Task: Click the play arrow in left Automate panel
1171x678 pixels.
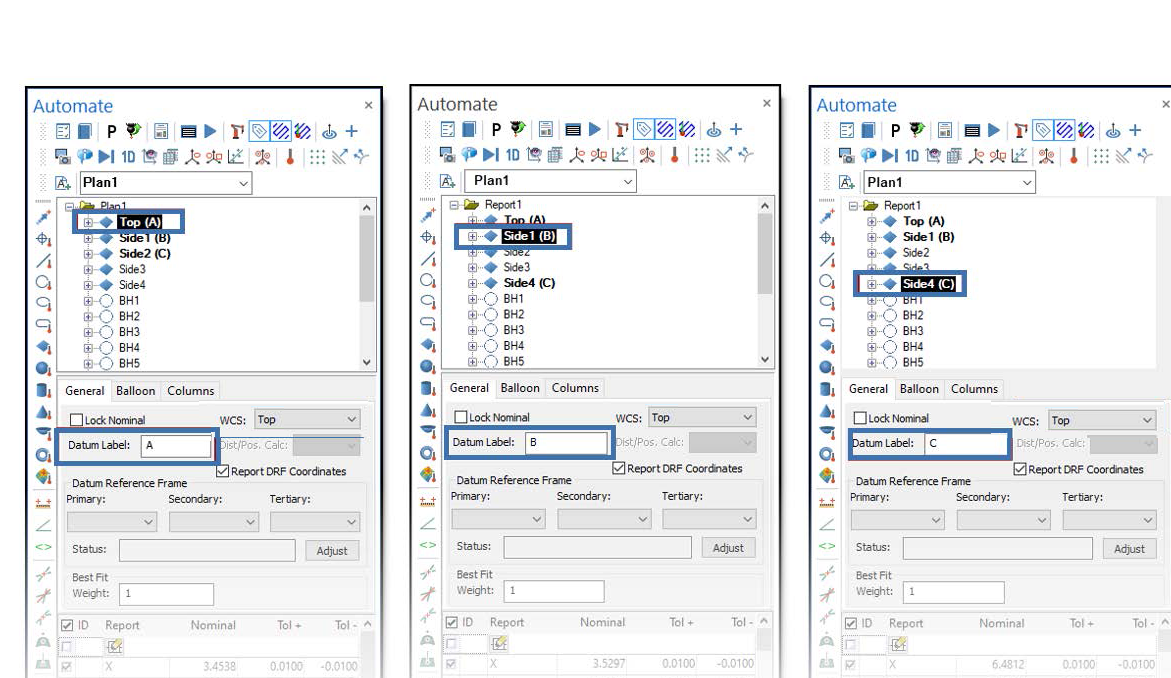Action: [x=211, y=131]
